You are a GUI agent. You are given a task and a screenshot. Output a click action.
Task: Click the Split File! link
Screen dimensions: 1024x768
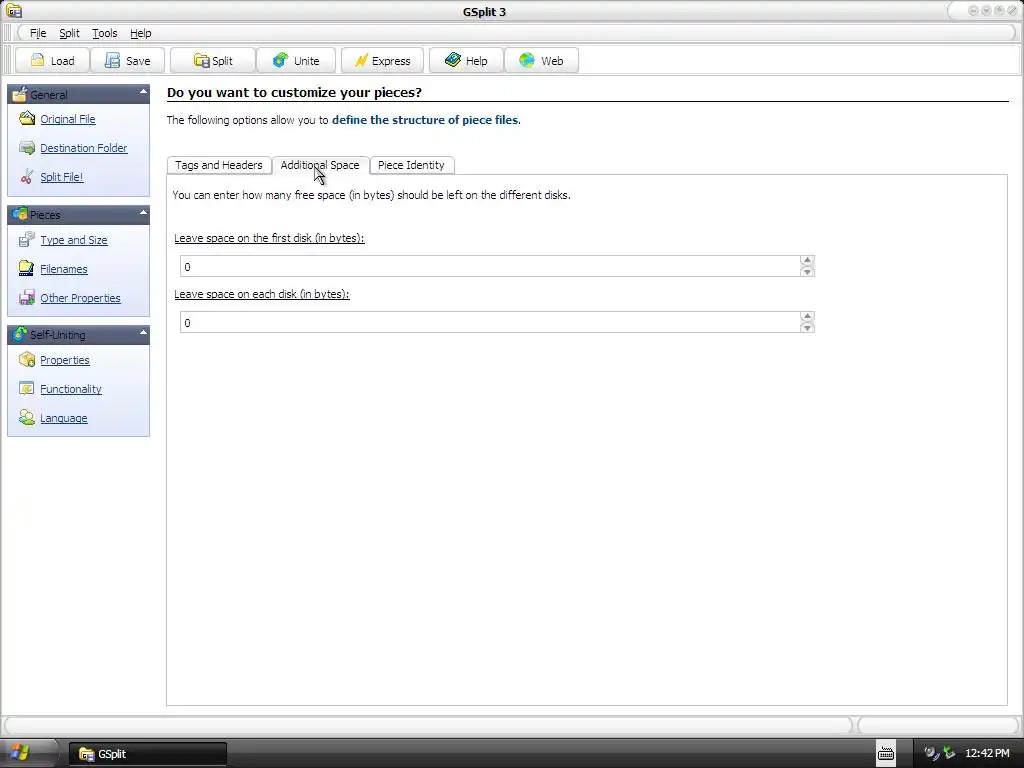(x=61, y=177)
